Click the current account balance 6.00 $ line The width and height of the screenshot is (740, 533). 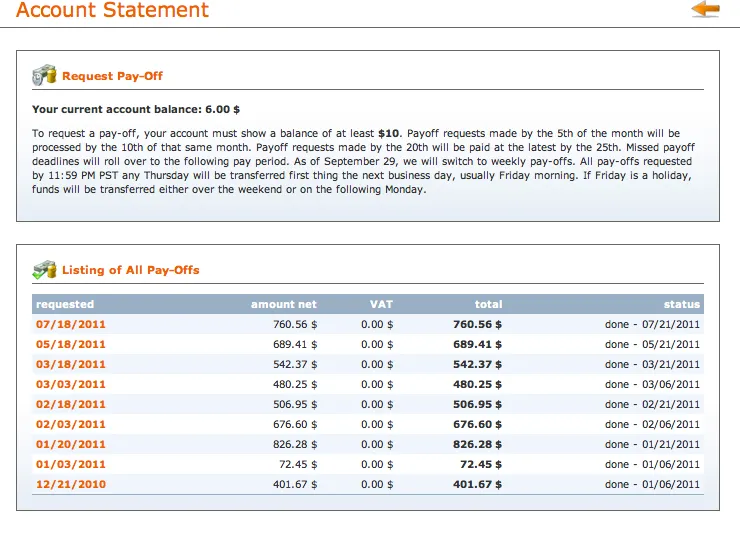136,110
